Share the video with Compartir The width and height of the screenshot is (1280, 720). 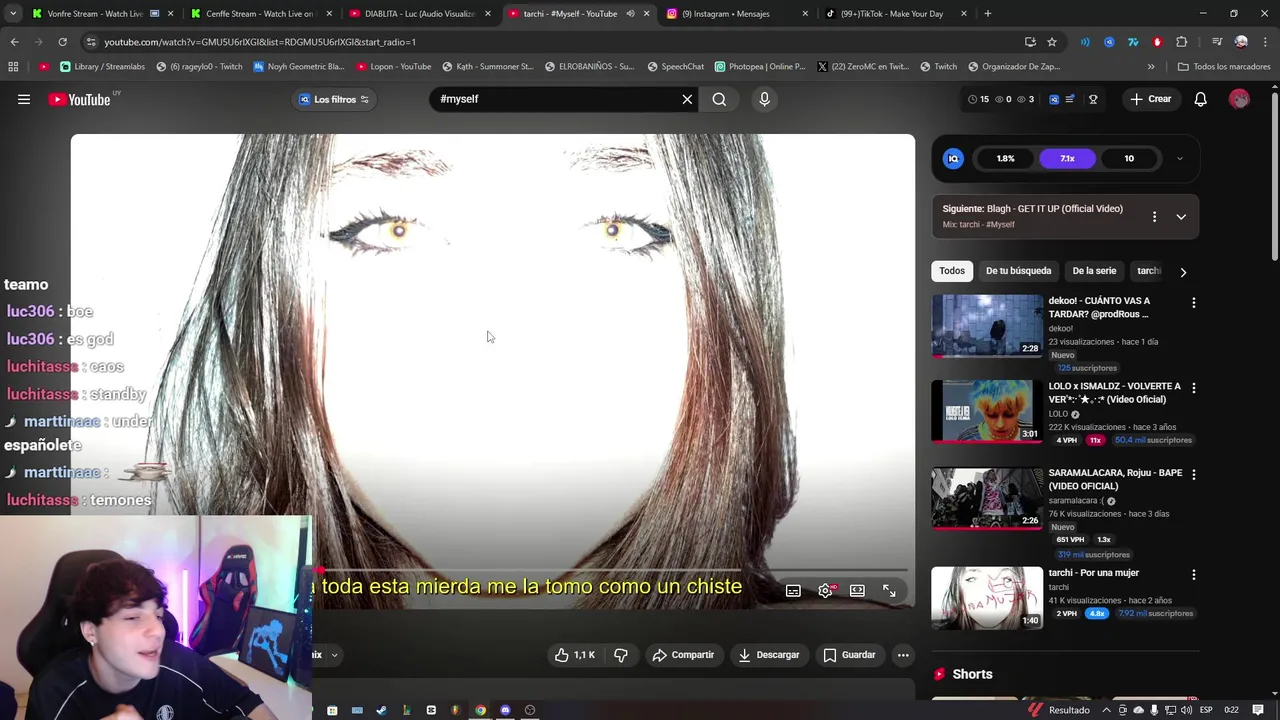tap(683, 655)
